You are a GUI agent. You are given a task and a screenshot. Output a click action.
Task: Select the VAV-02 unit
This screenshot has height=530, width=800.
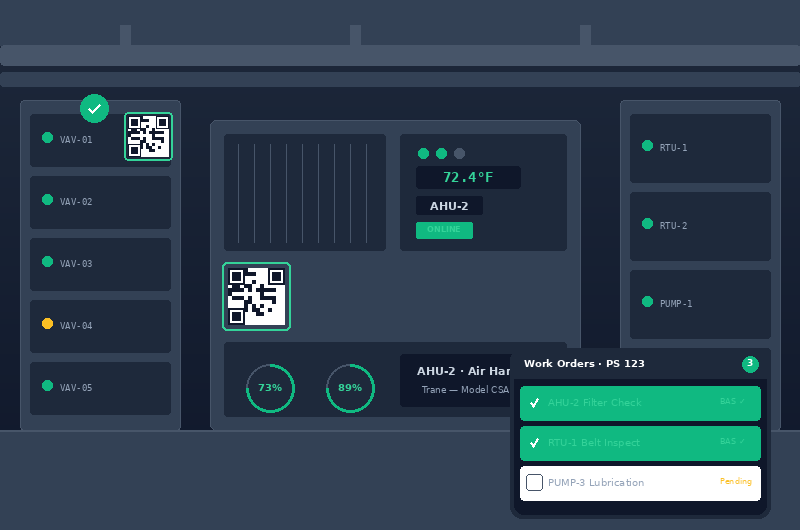pos(100,202)
